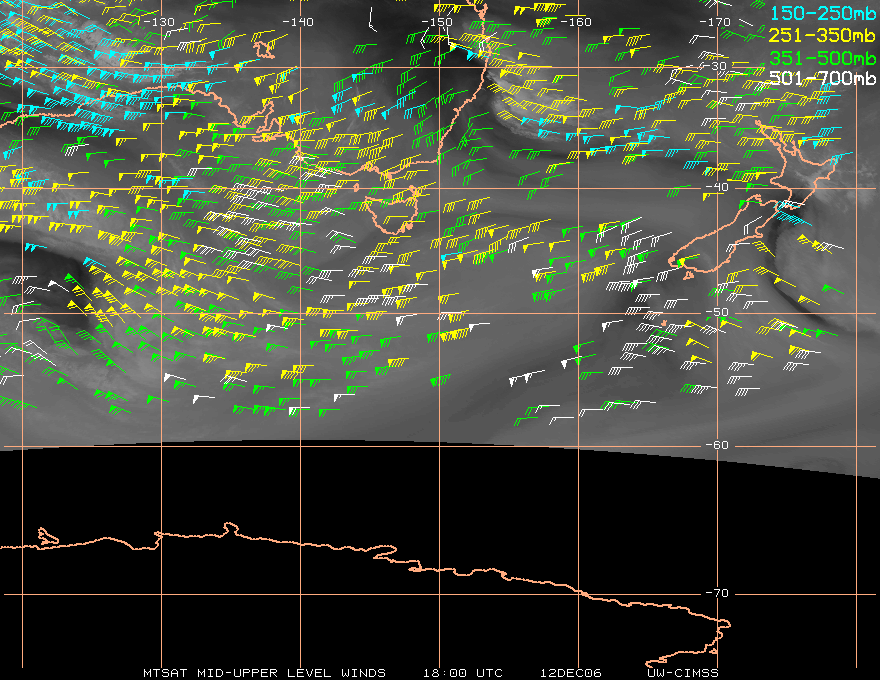
Task: Click the 501-700mb white legend label
Action: pos(822,78)
